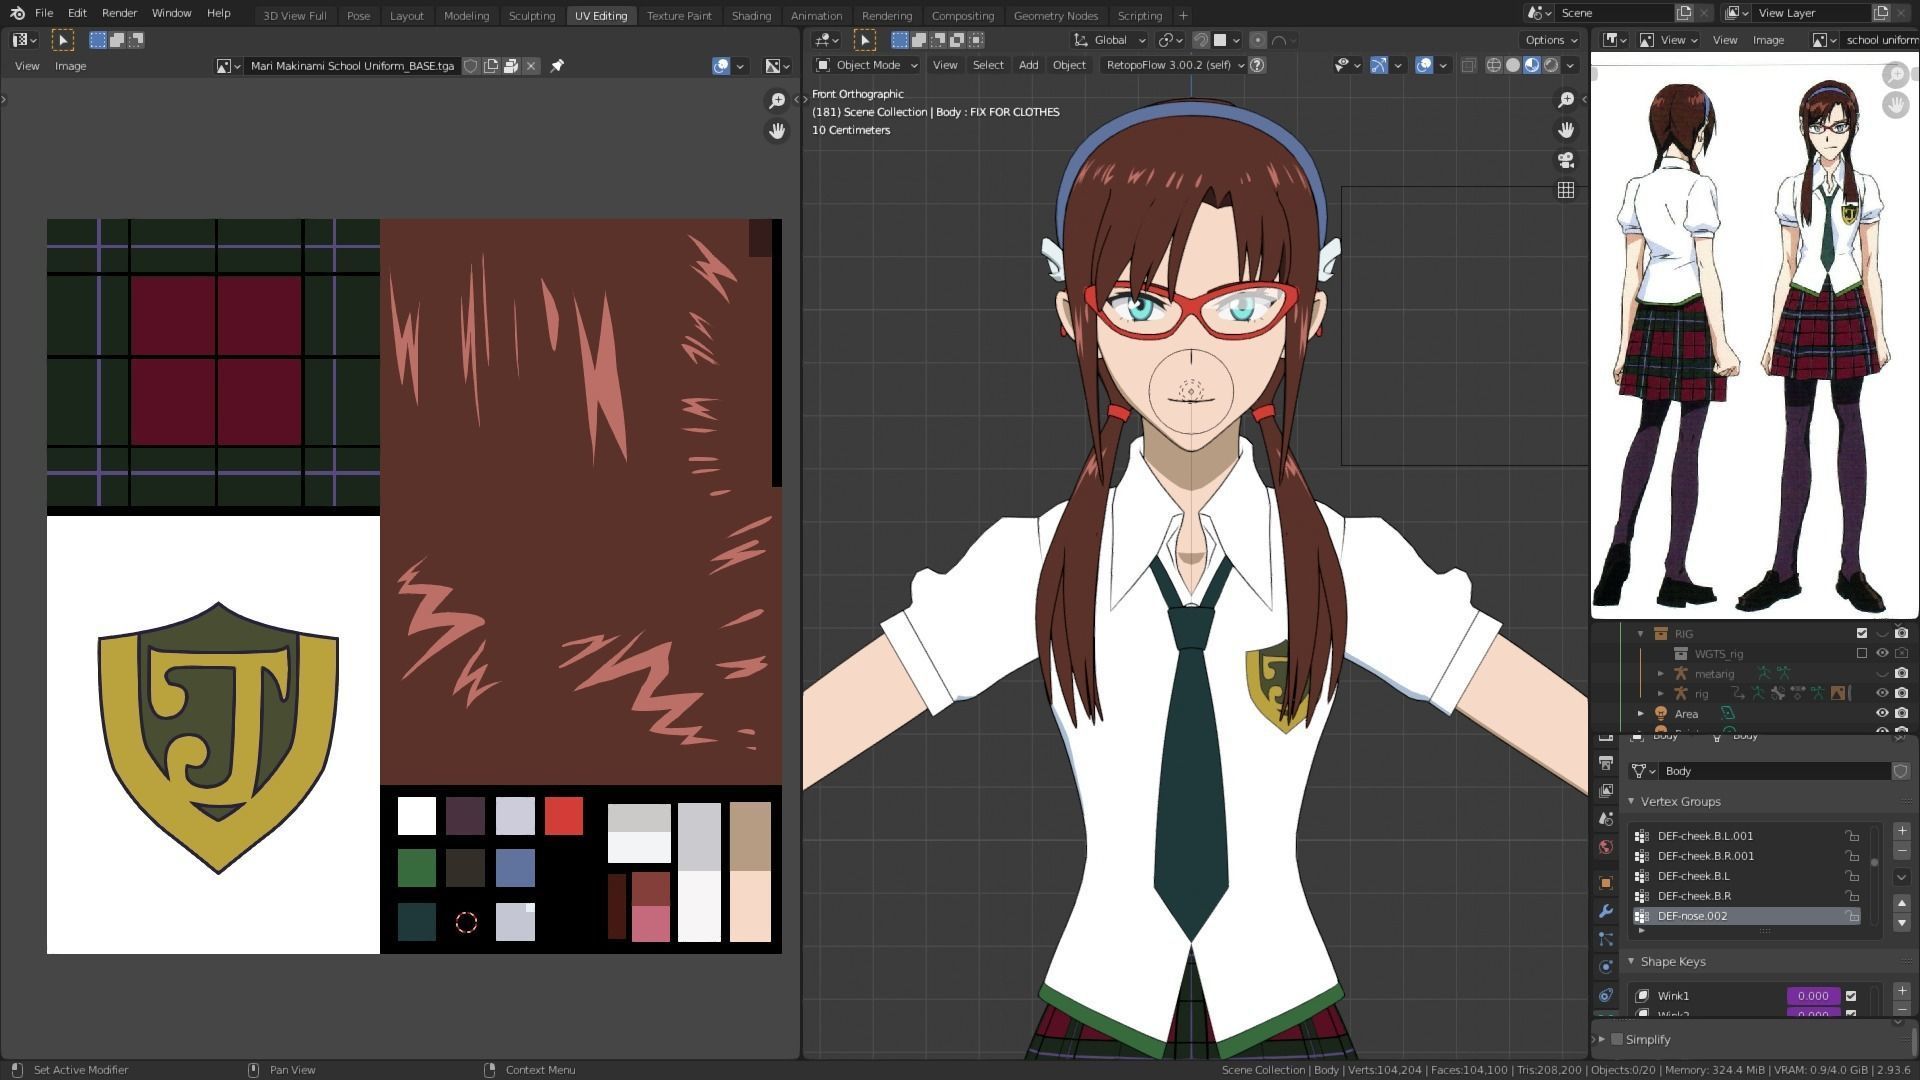Create new image copy icon in UV editor
Image resolution: width=1920 pixels, height=1080 pixels.
point(491,66)
